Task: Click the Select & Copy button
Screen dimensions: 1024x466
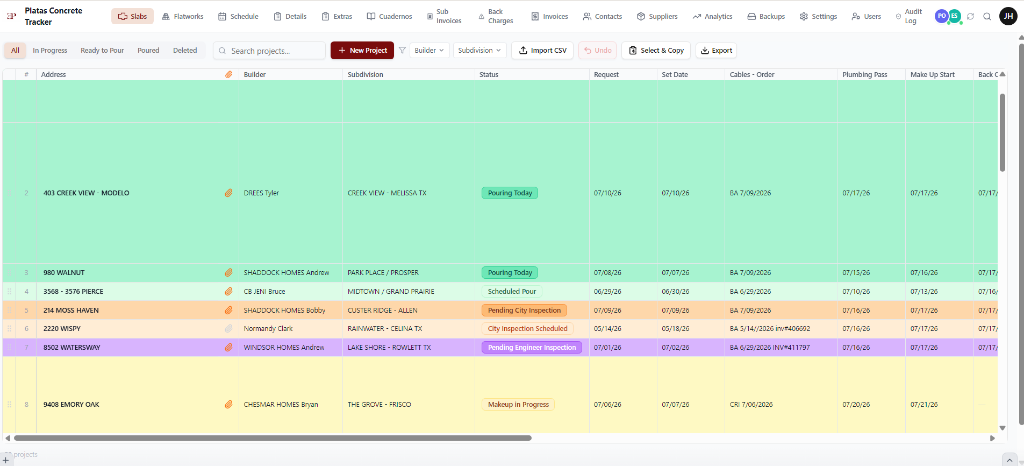Action: [x=656, y=50]
